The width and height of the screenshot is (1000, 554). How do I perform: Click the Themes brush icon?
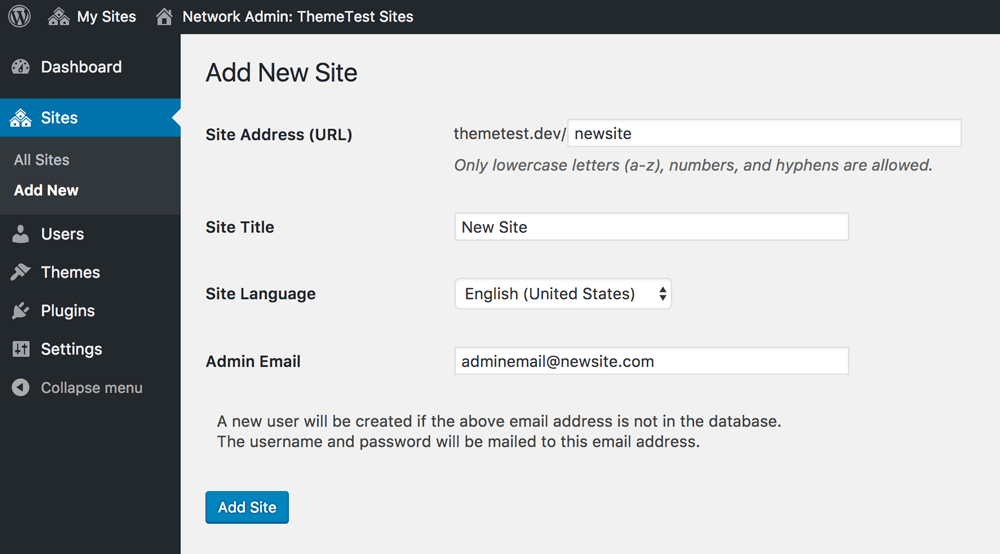tap(20, 272)
